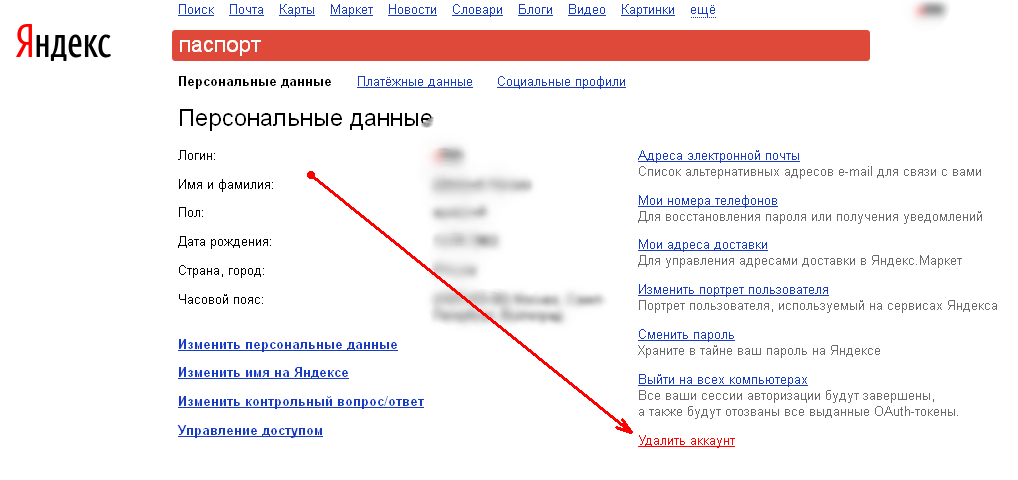Open the Почта link in top navigation
The height and width of the screenshot is (480, 1018).
pyautogui.click(x=247, y=10)
